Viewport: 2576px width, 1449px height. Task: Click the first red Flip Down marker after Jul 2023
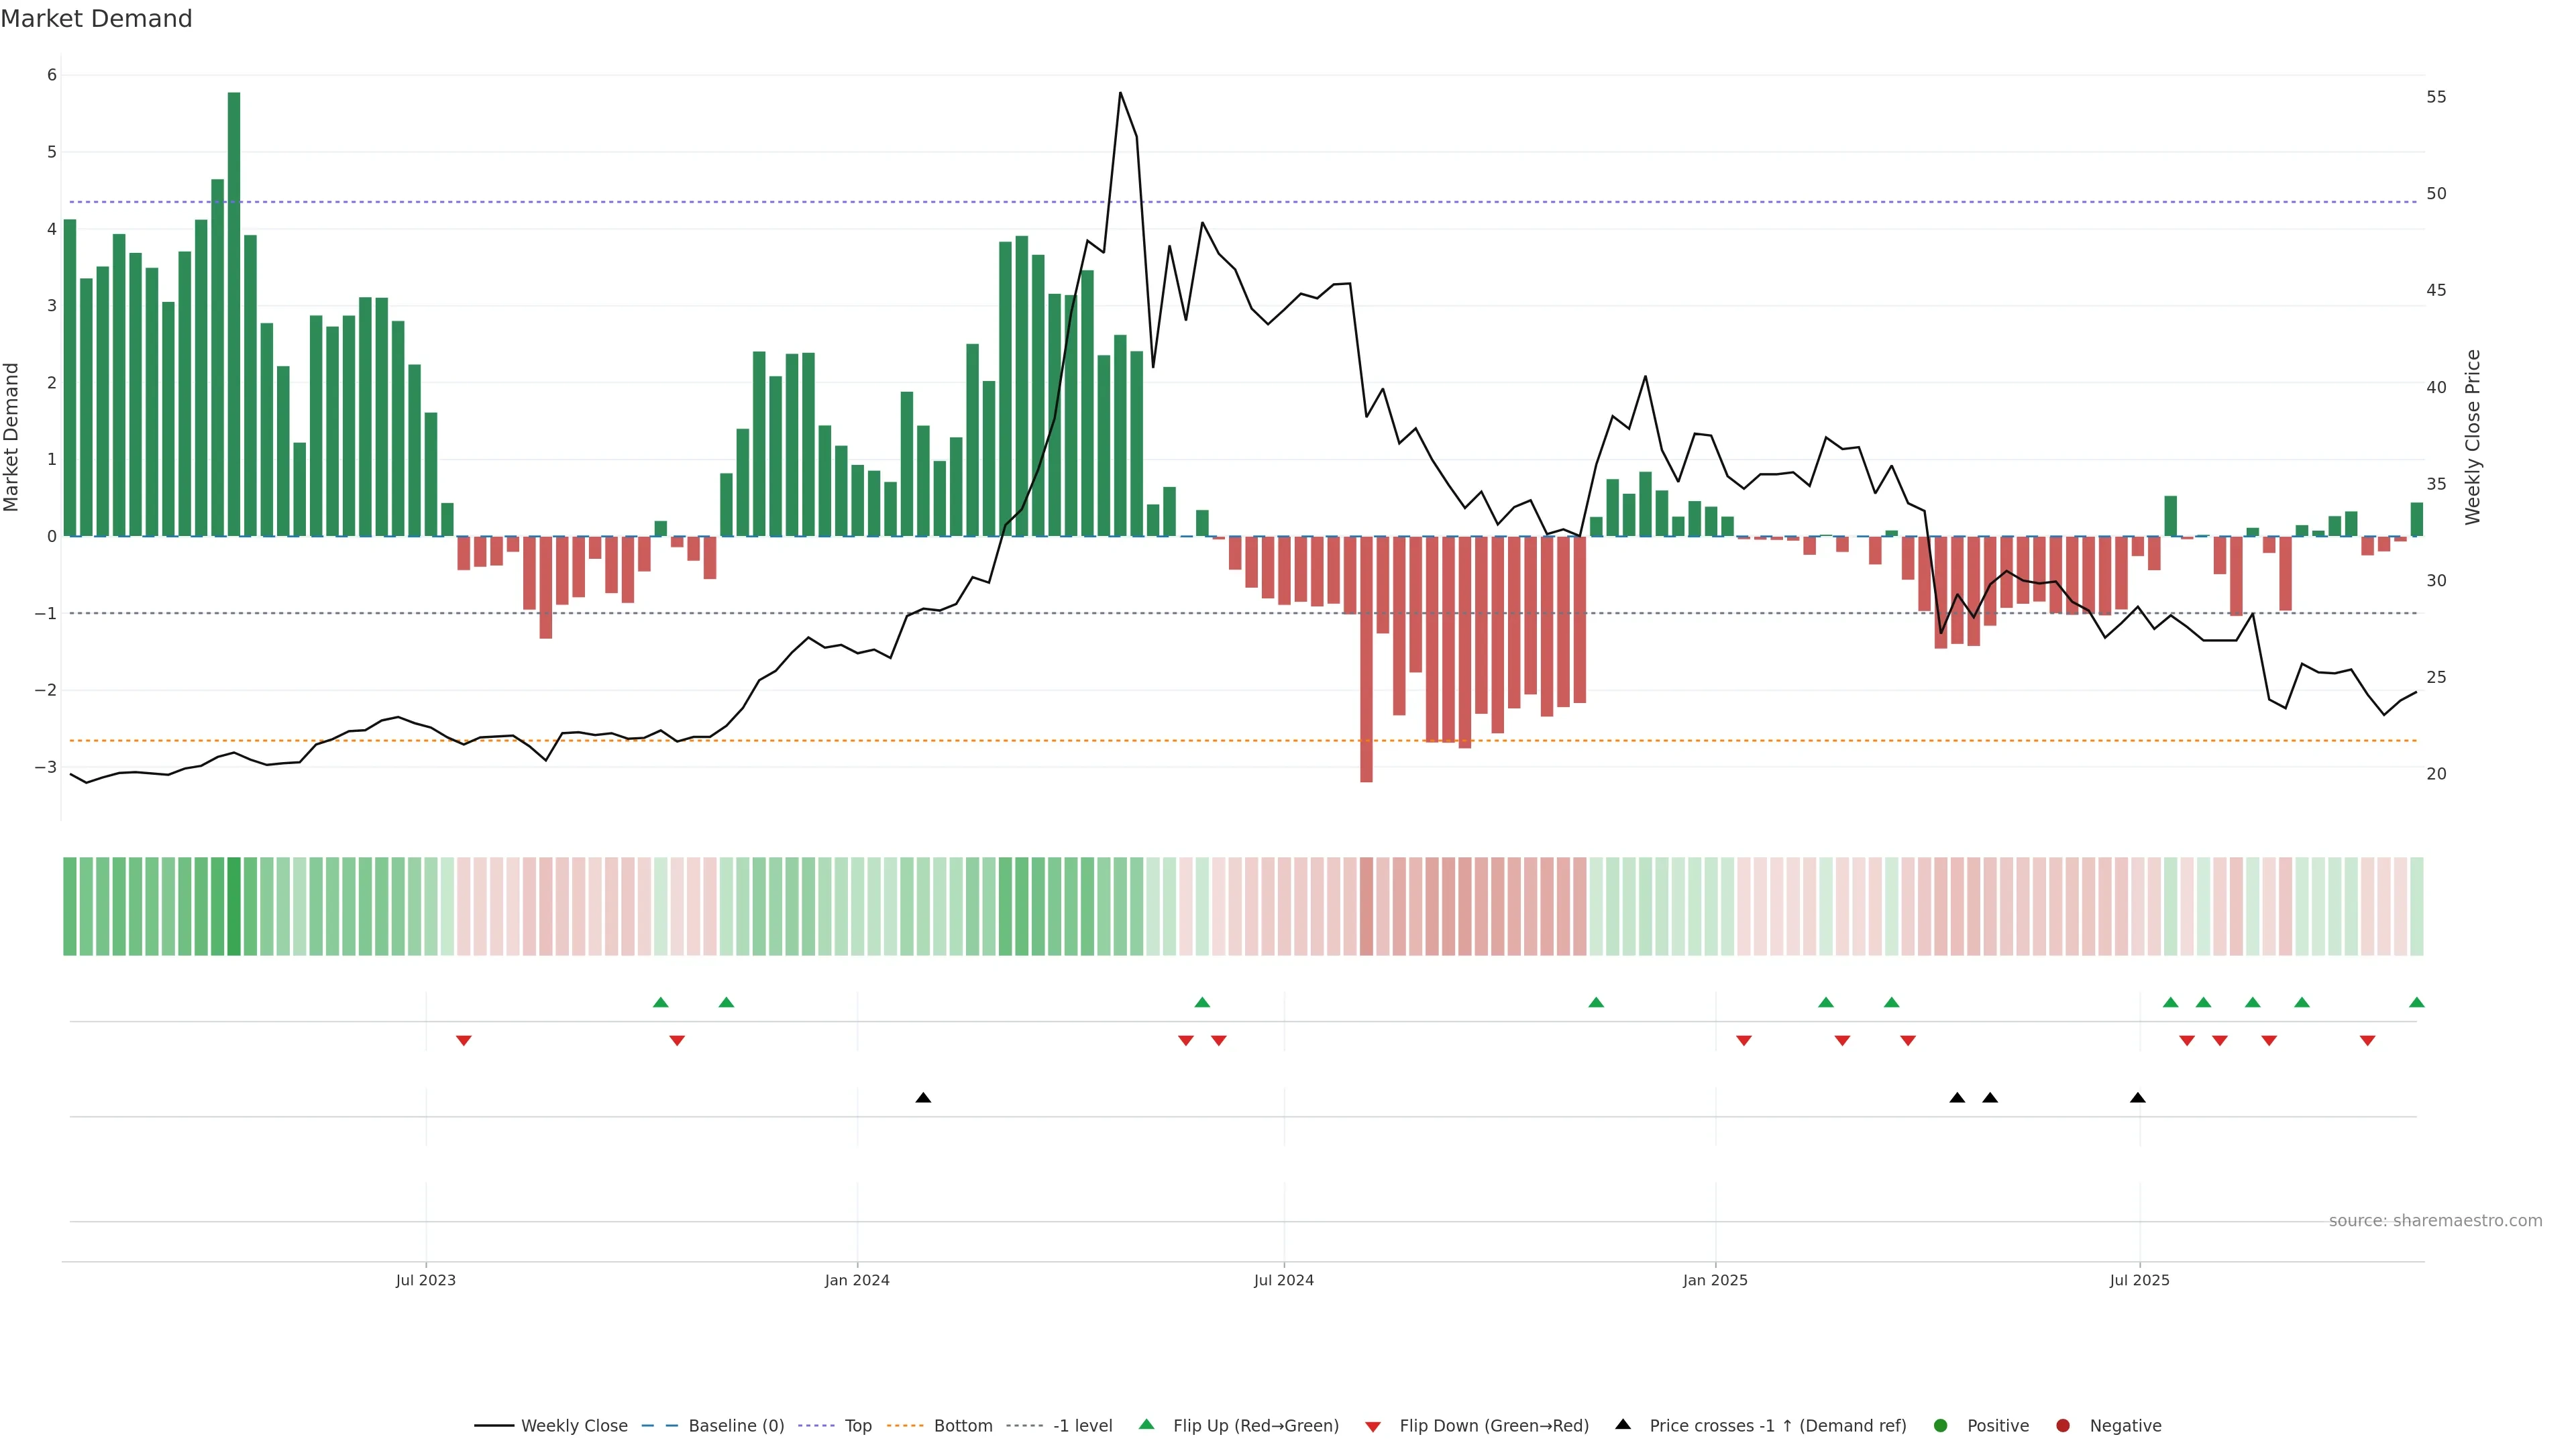tap(463, 1041)
